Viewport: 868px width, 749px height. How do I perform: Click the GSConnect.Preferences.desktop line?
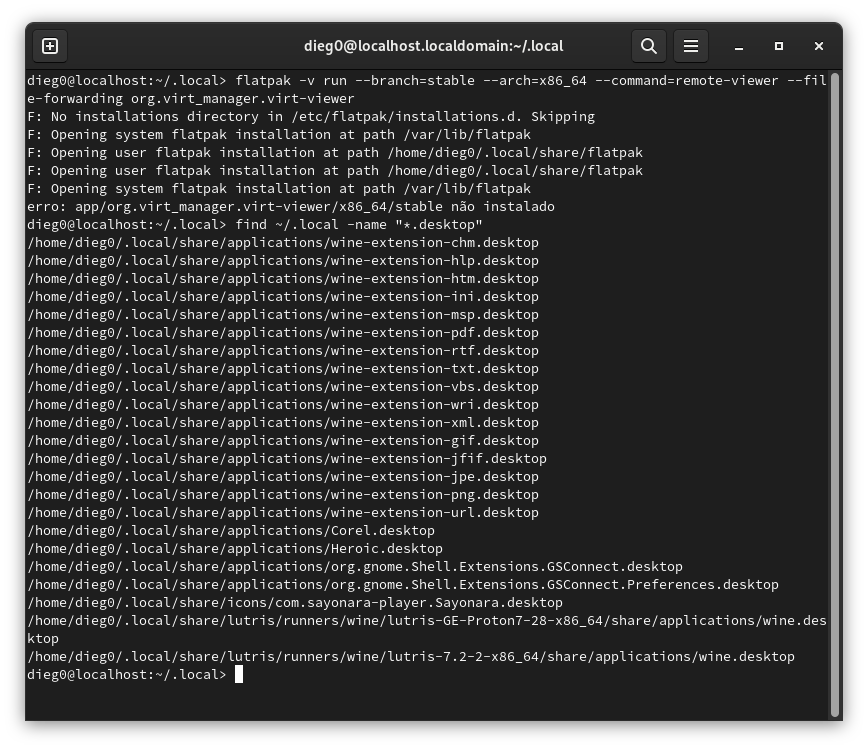click(402, 585)
